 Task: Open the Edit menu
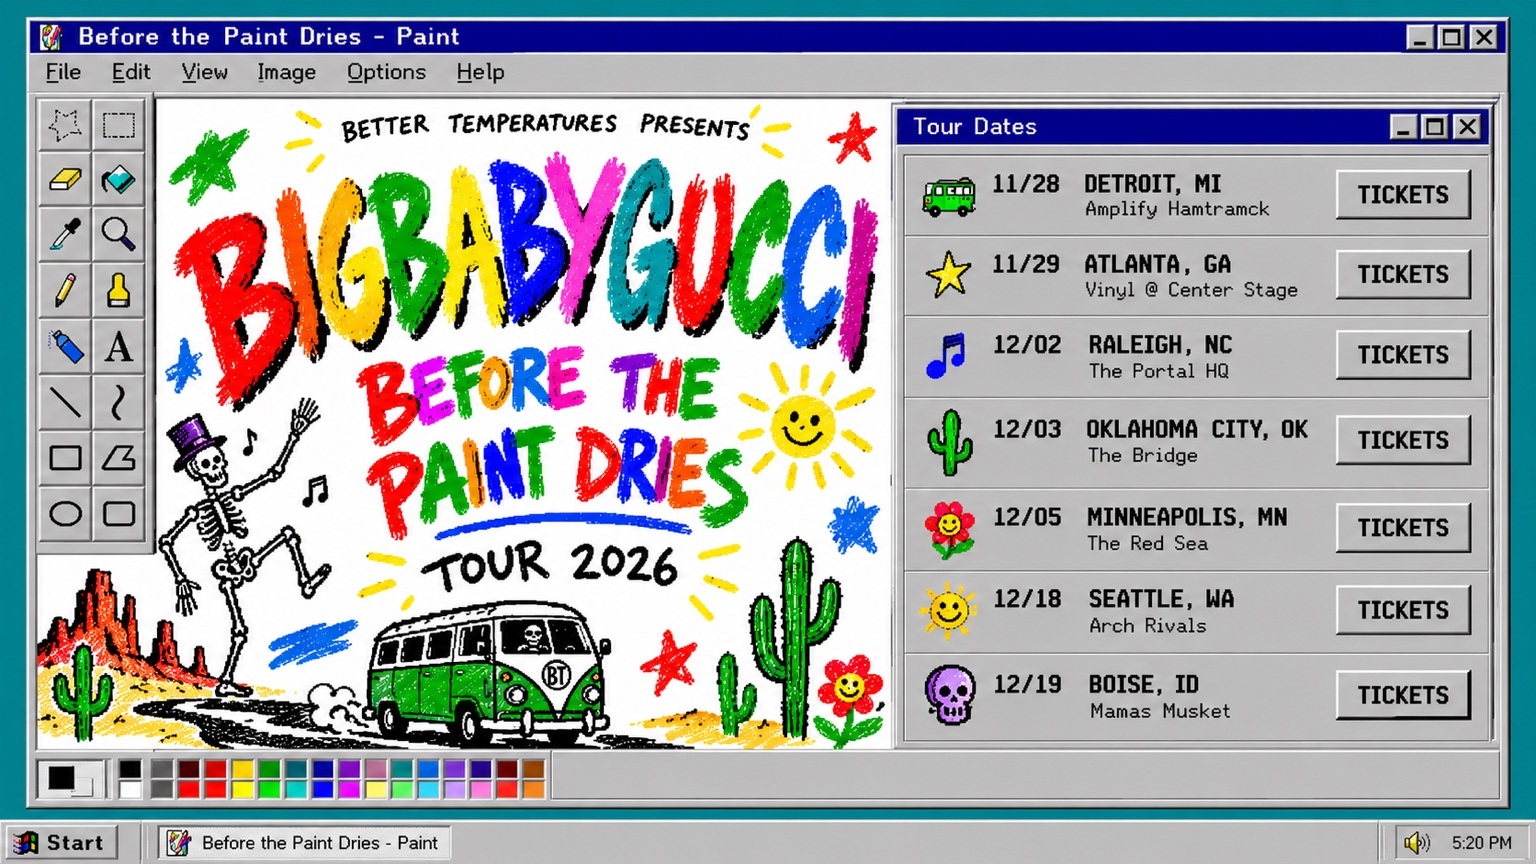coord(131,72)
